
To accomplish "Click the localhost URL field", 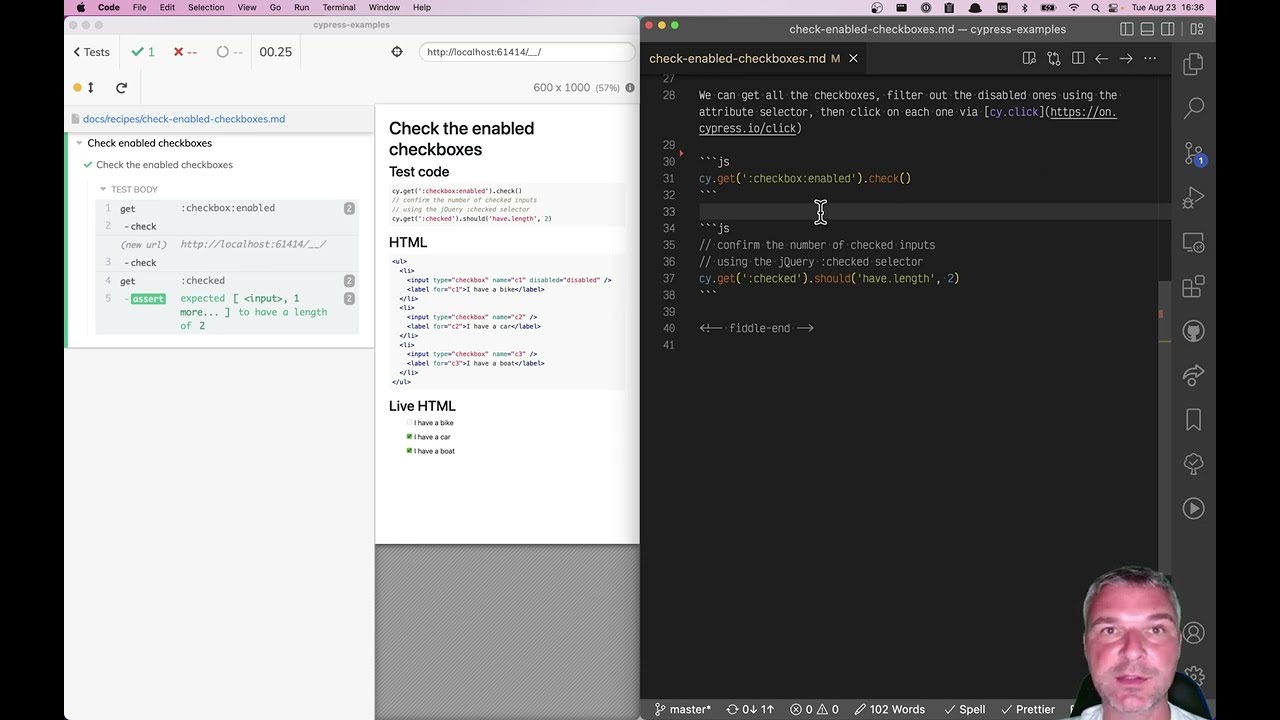I will tap(525, 52).
